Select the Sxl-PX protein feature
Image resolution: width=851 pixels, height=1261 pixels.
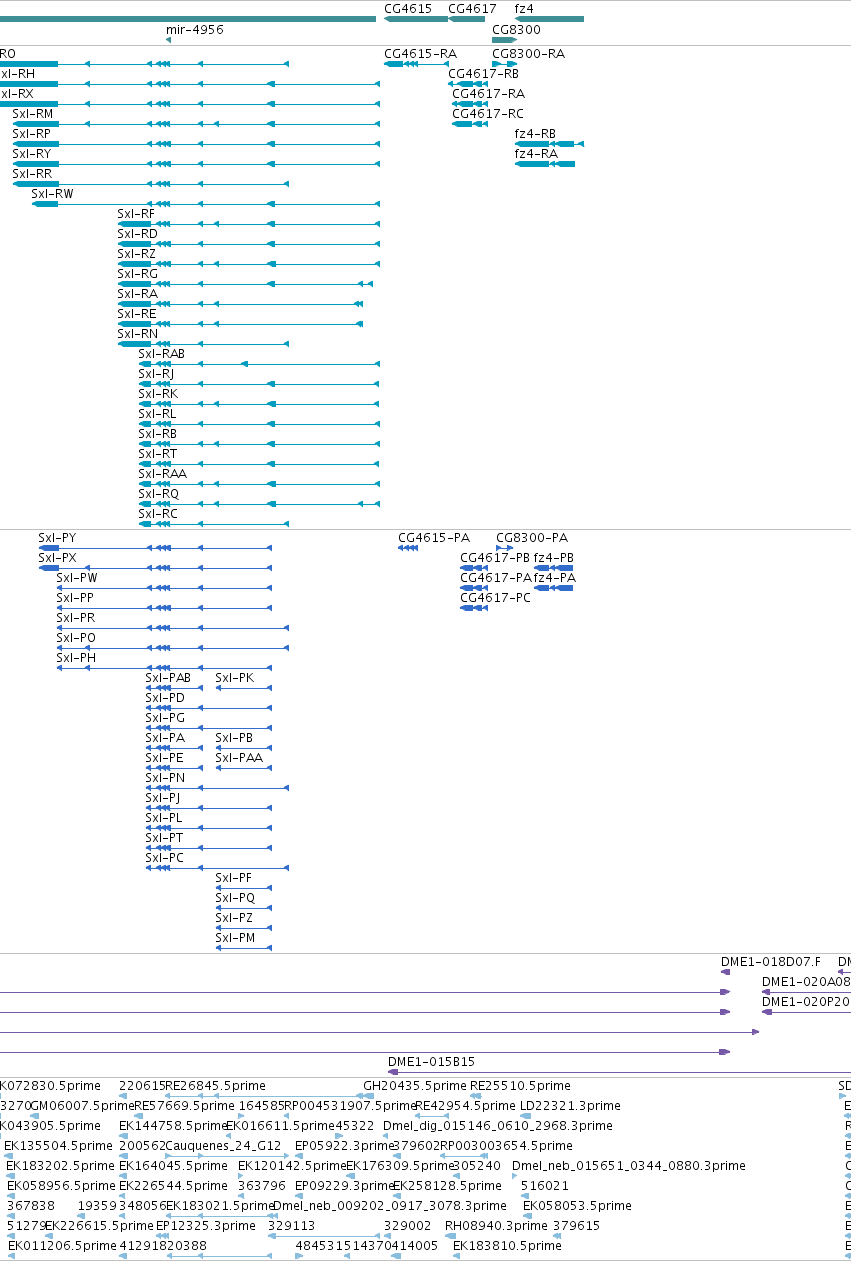coord(57,558)
